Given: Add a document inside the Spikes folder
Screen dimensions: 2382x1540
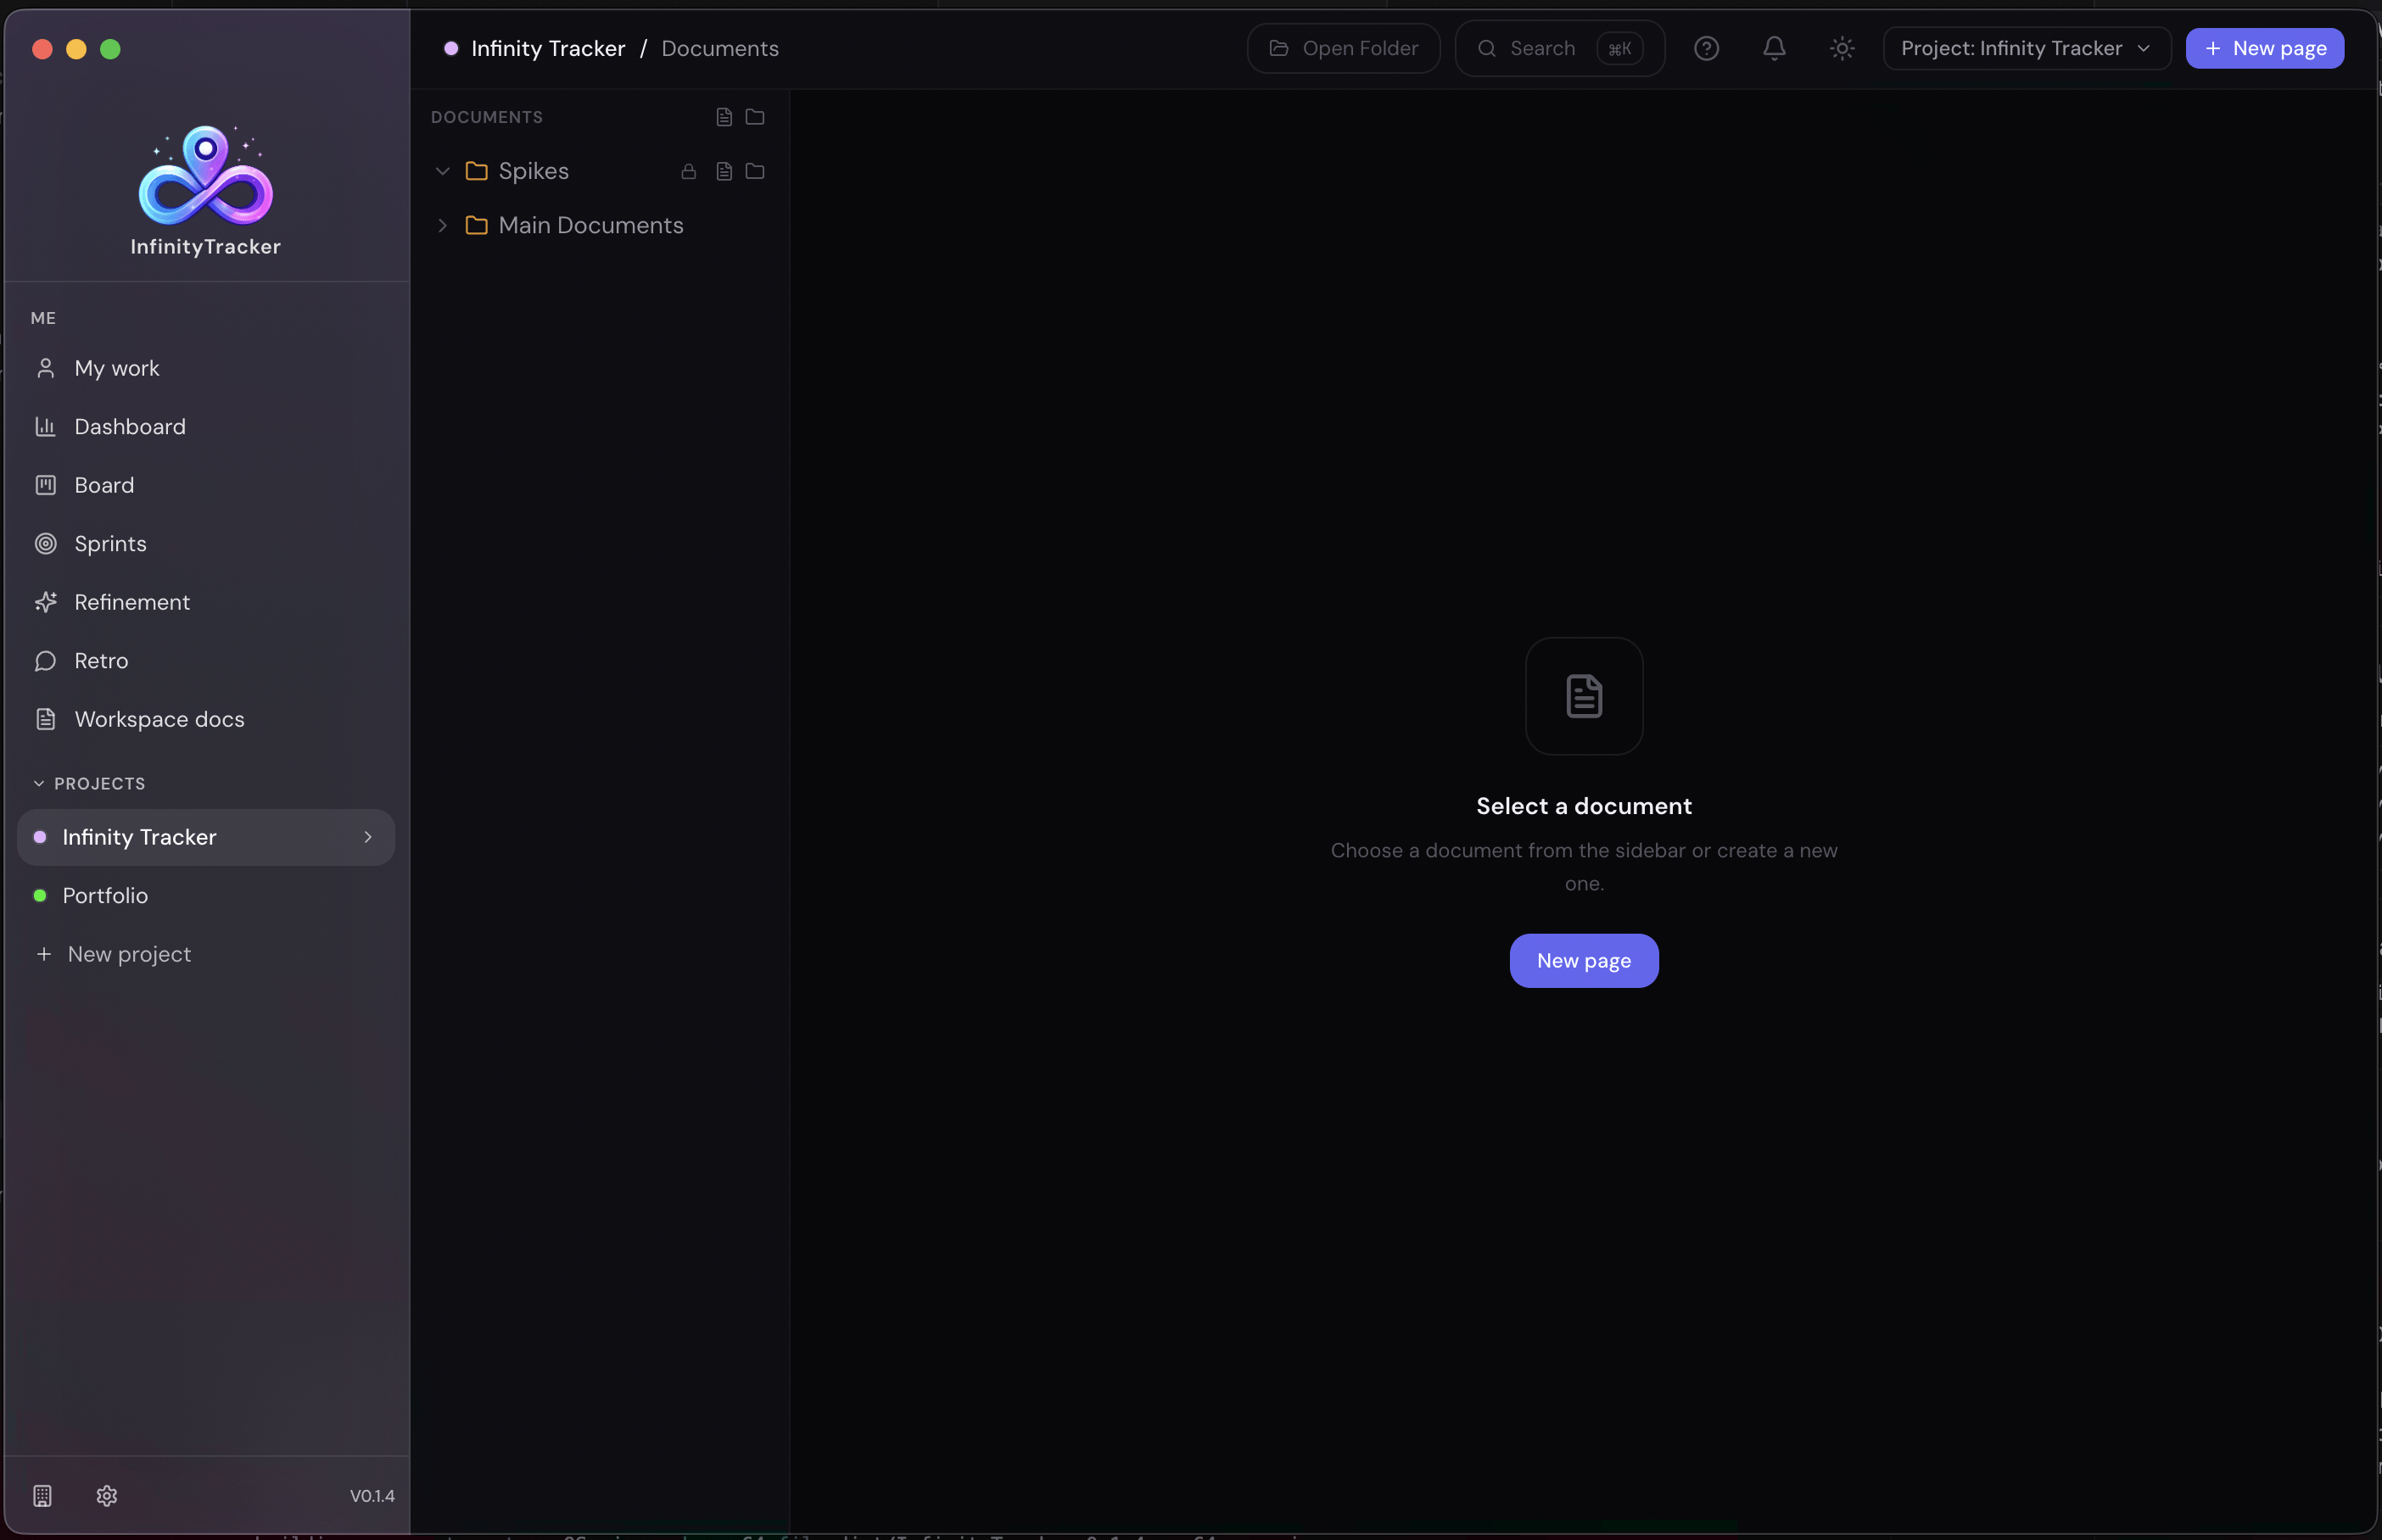Looking at the screenshot, I should coord(723,171).
